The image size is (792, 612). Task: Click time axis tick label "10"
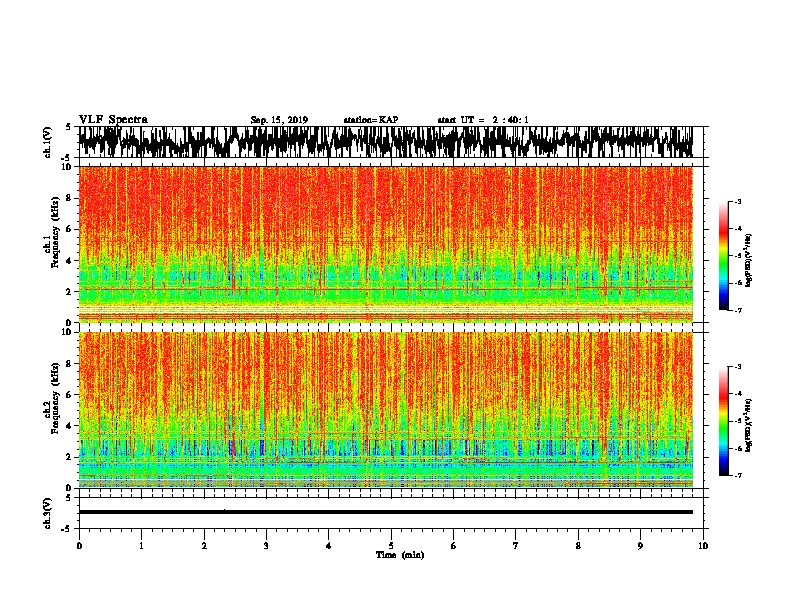[x=703, y=546]
